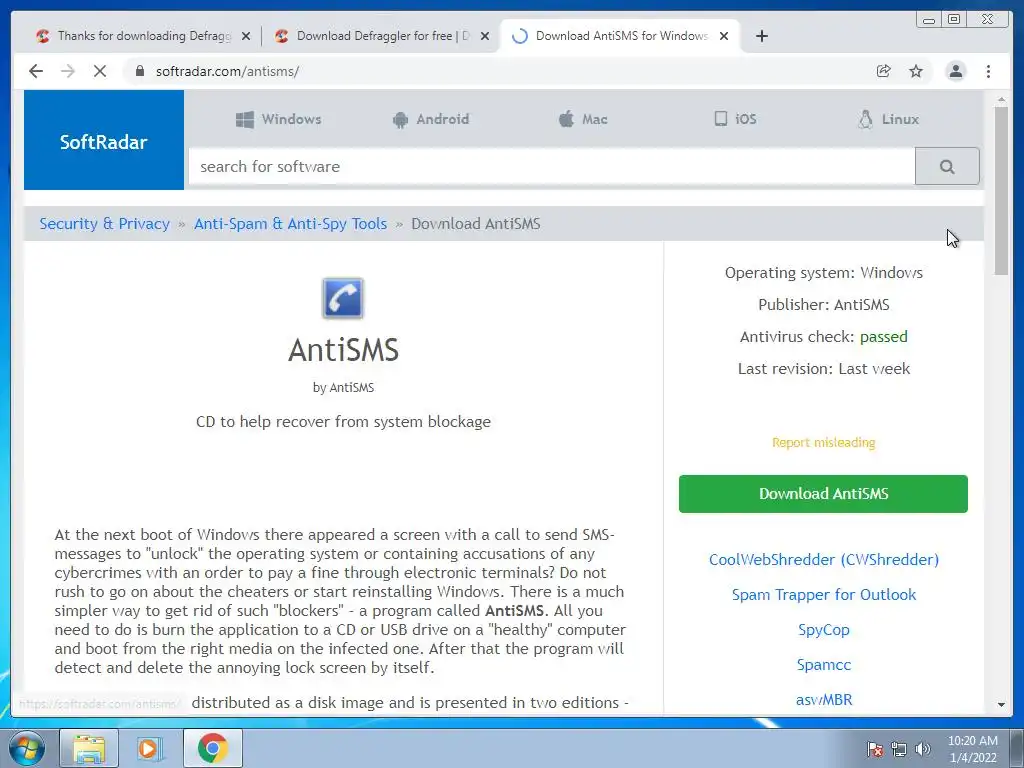
Task: Close the 'Thanks for downloading Defraggler' tab
Action: [246, 37]
